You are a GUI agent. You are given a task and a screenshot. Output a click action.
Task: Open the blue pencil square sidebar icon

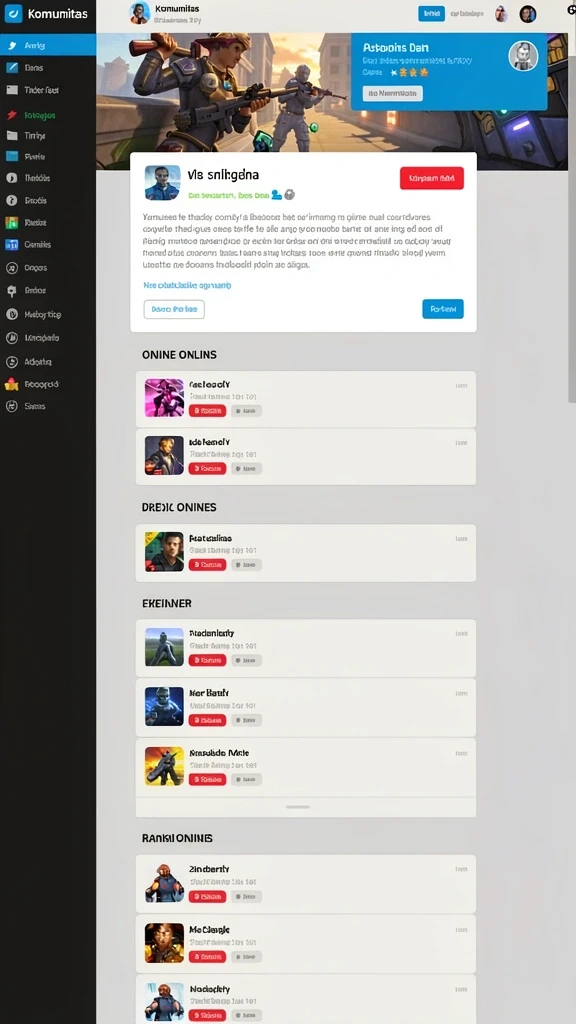[11, 67]
